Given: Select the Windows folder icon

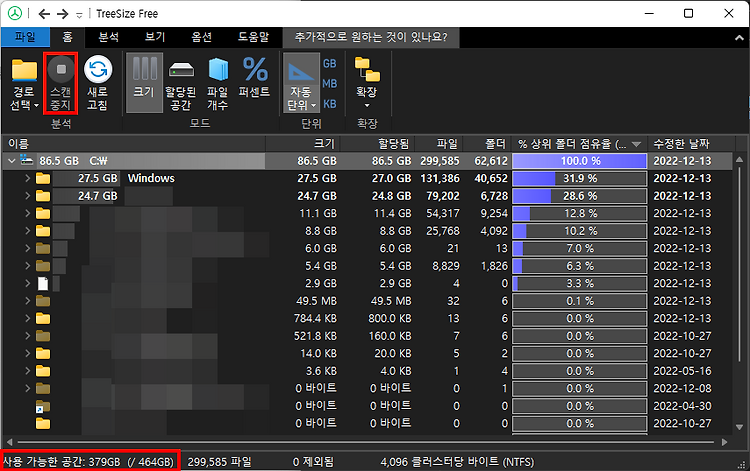Looking at the screenshot, I should (x=43, y=178).
